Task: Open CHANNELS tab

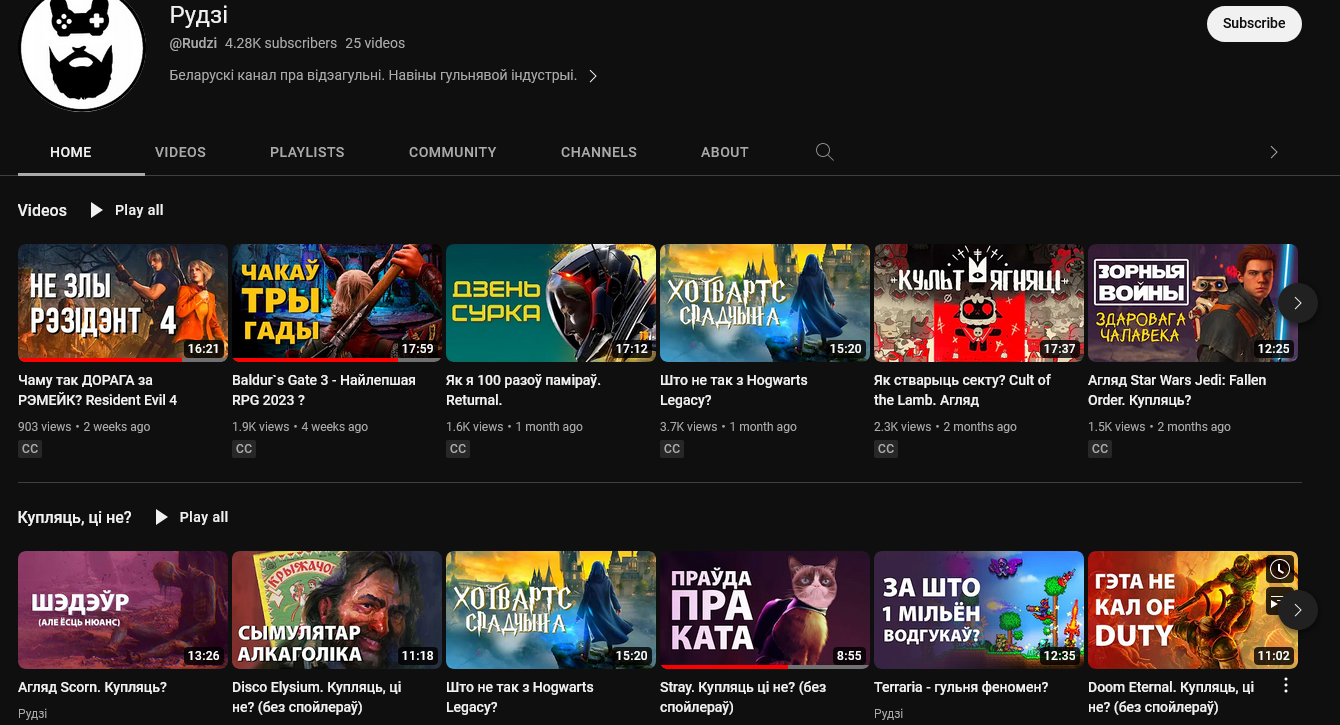Action: click(599, 152)
